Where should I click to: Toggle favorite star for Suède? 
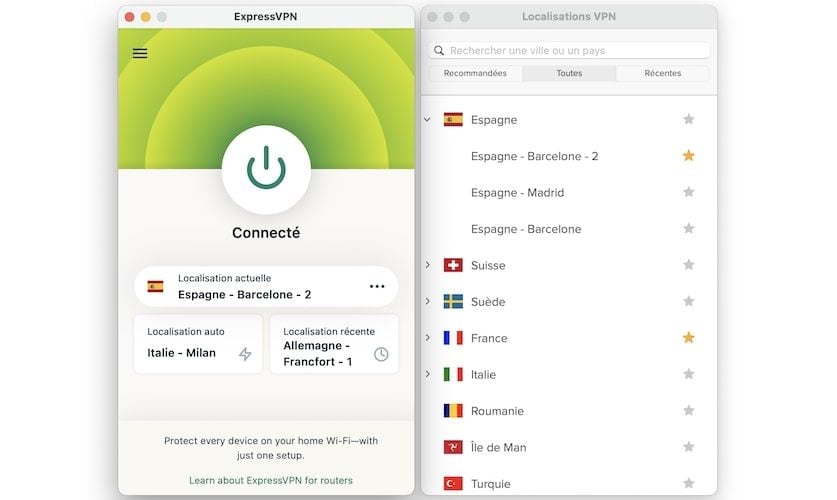tap(689, 301)
